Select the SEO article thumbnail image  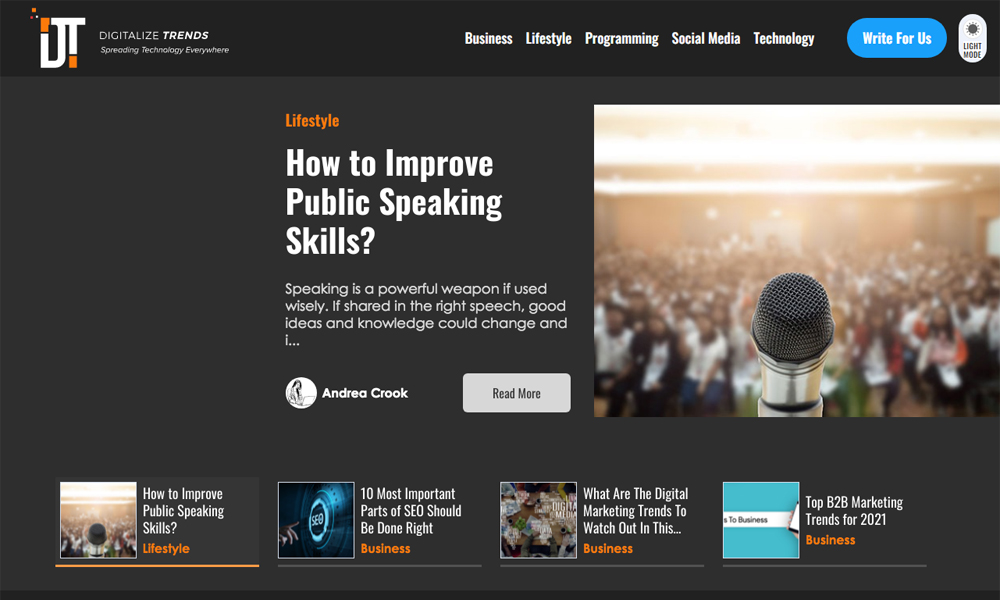click(x=316, y=520)
